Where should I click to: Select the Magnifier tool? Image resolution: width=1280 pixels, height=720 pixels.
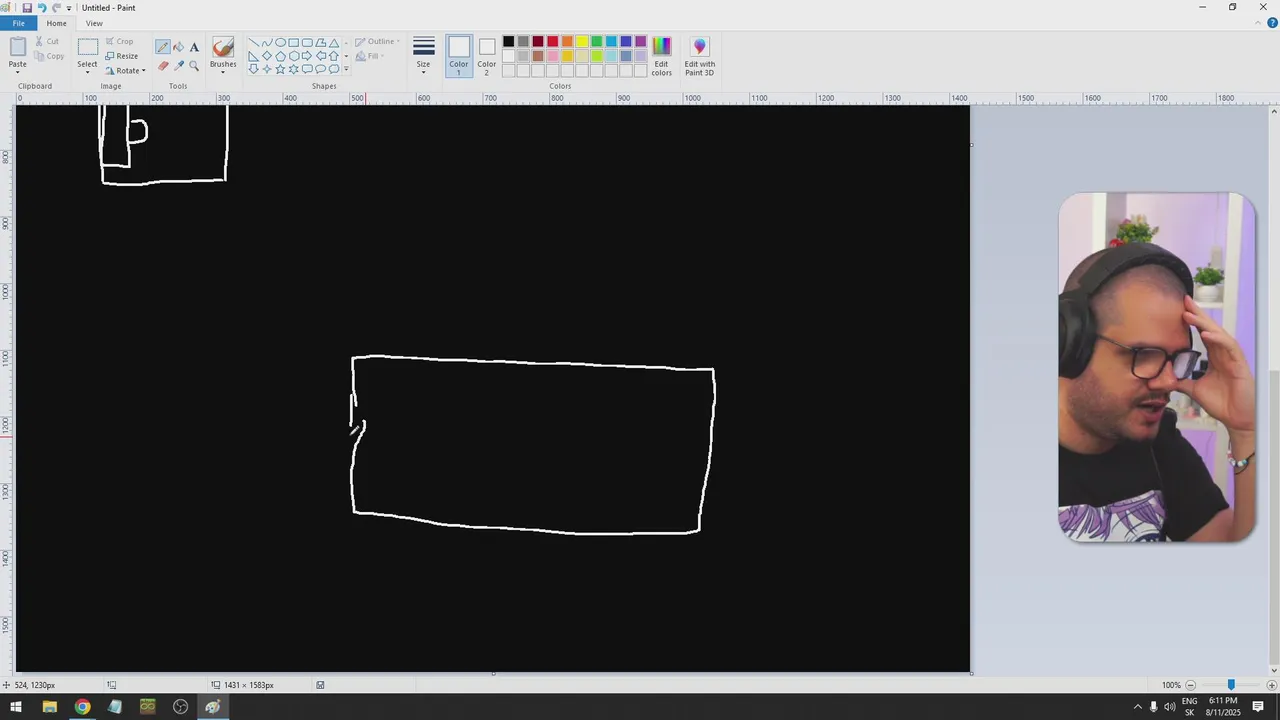(x=194, y=66)
